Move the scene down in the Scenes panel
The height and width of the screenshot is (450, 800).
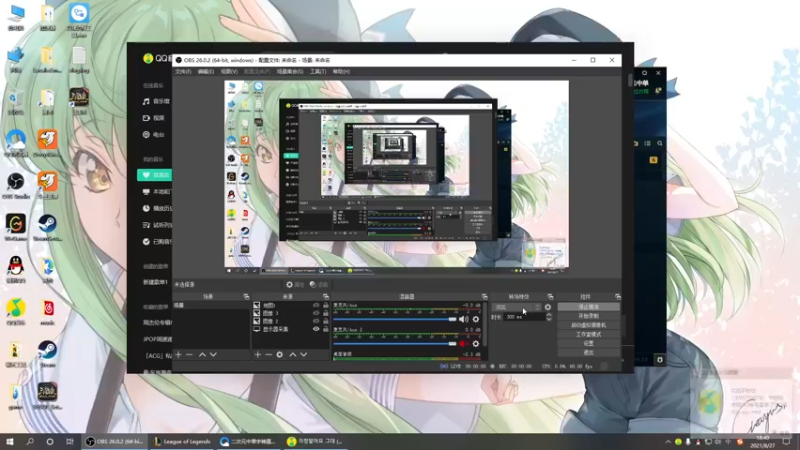click(213, 354)
